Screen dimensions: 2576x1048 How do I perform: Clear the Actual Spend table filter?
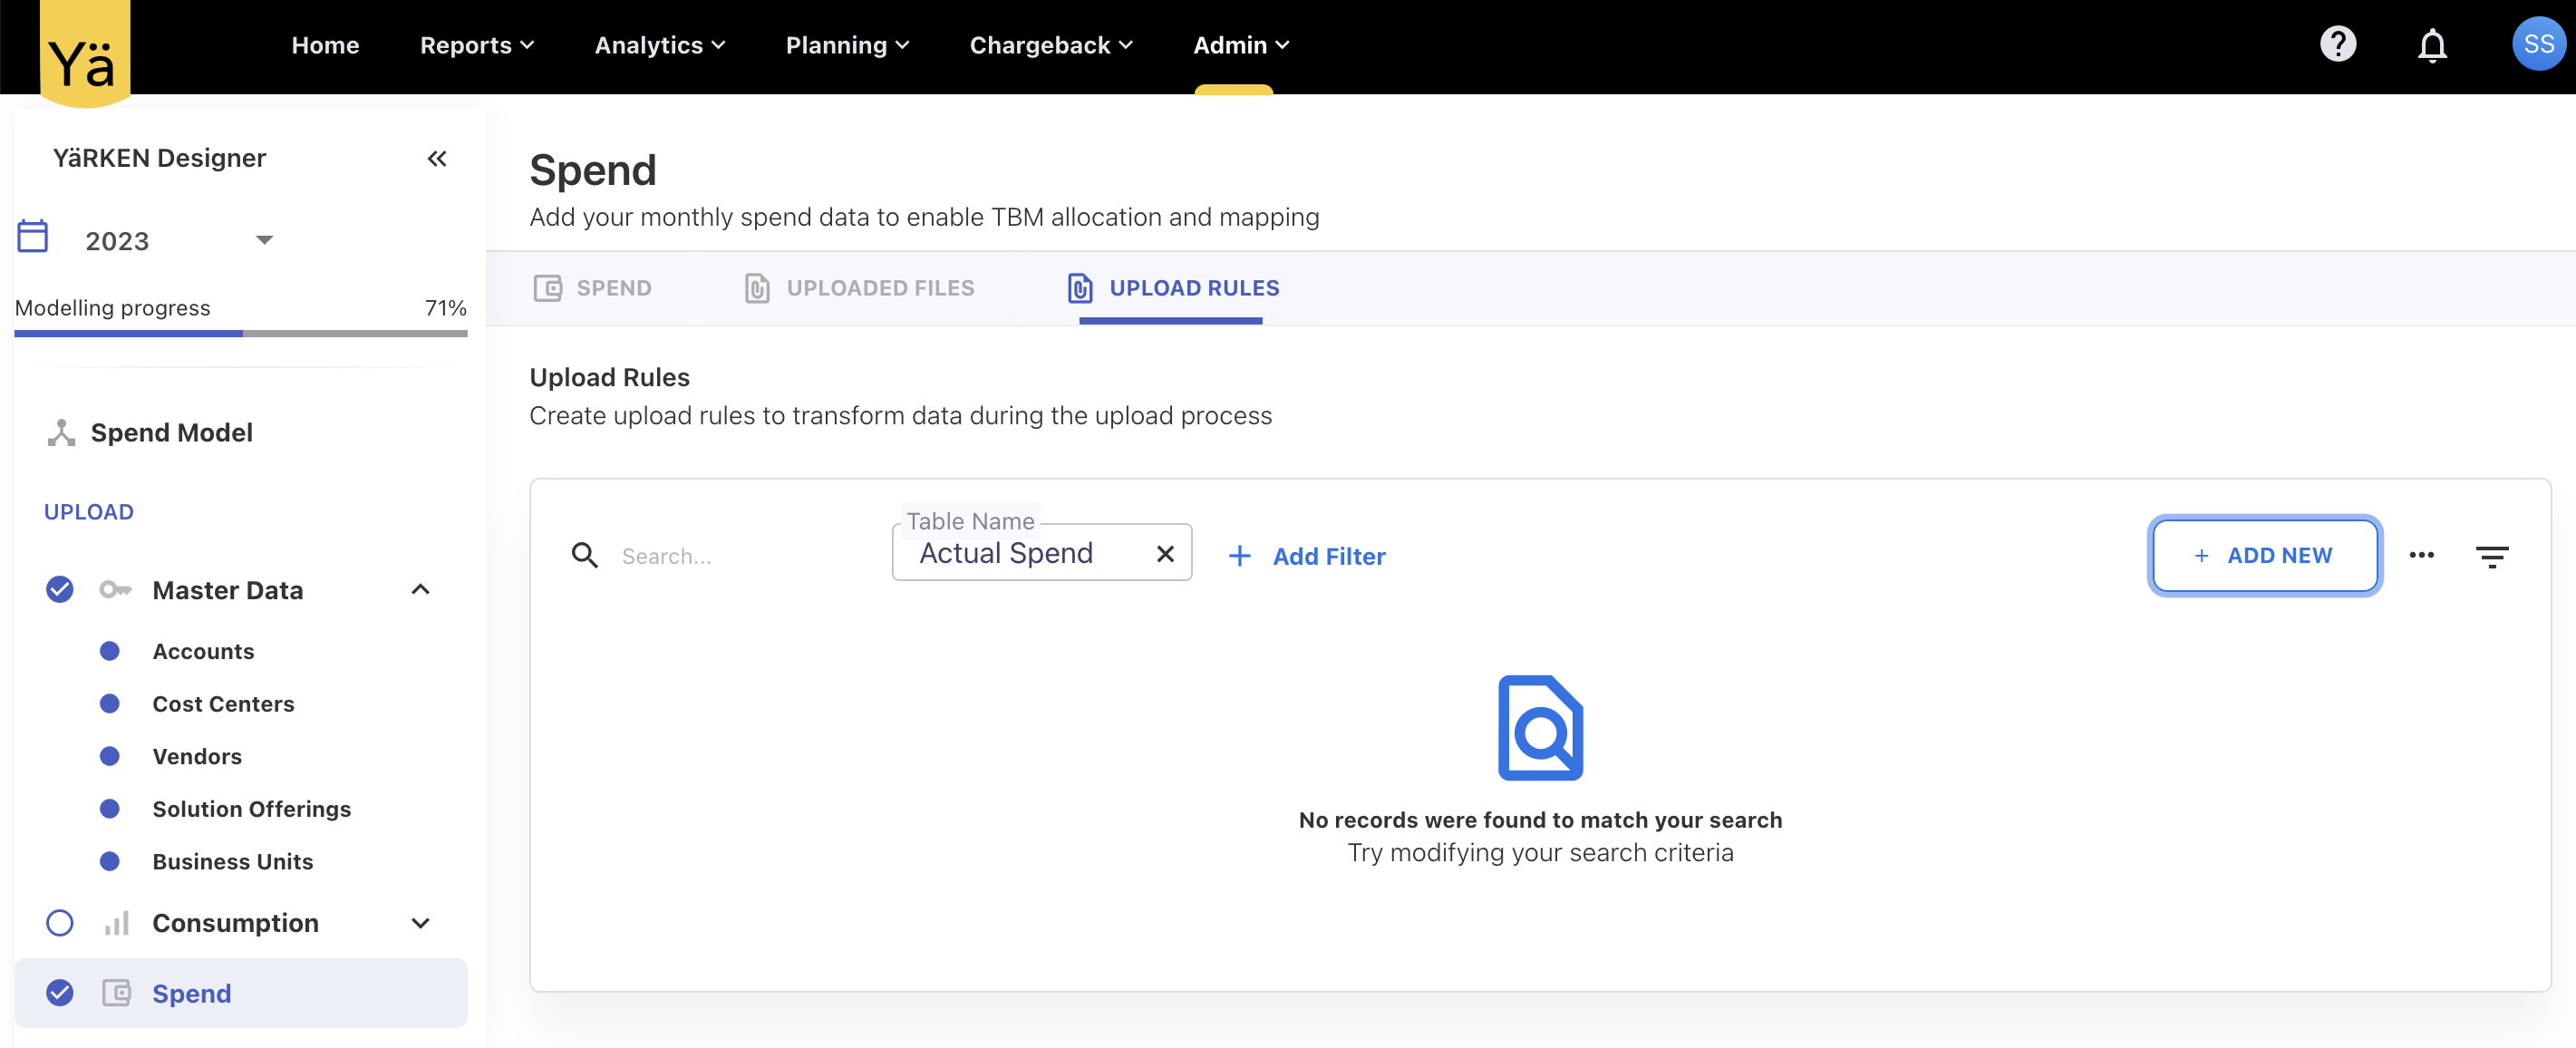(x=1164, y=554)
